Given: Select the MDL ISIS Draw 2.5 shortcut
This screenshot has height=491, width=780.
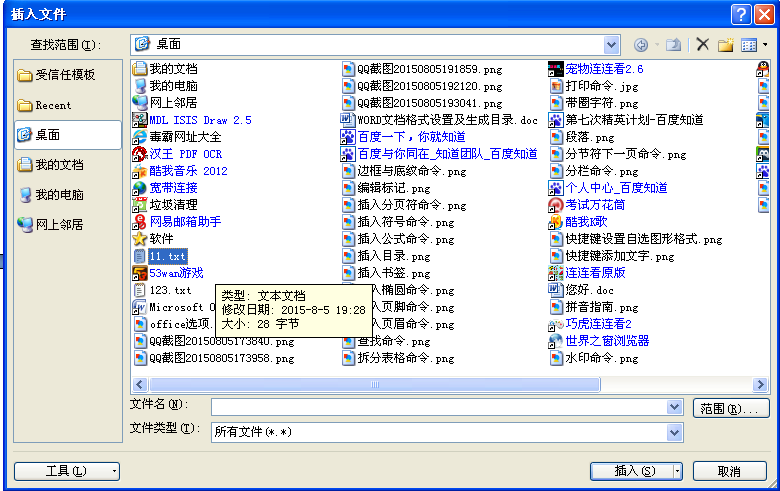Looking at the screenshot, I should 192,120.
